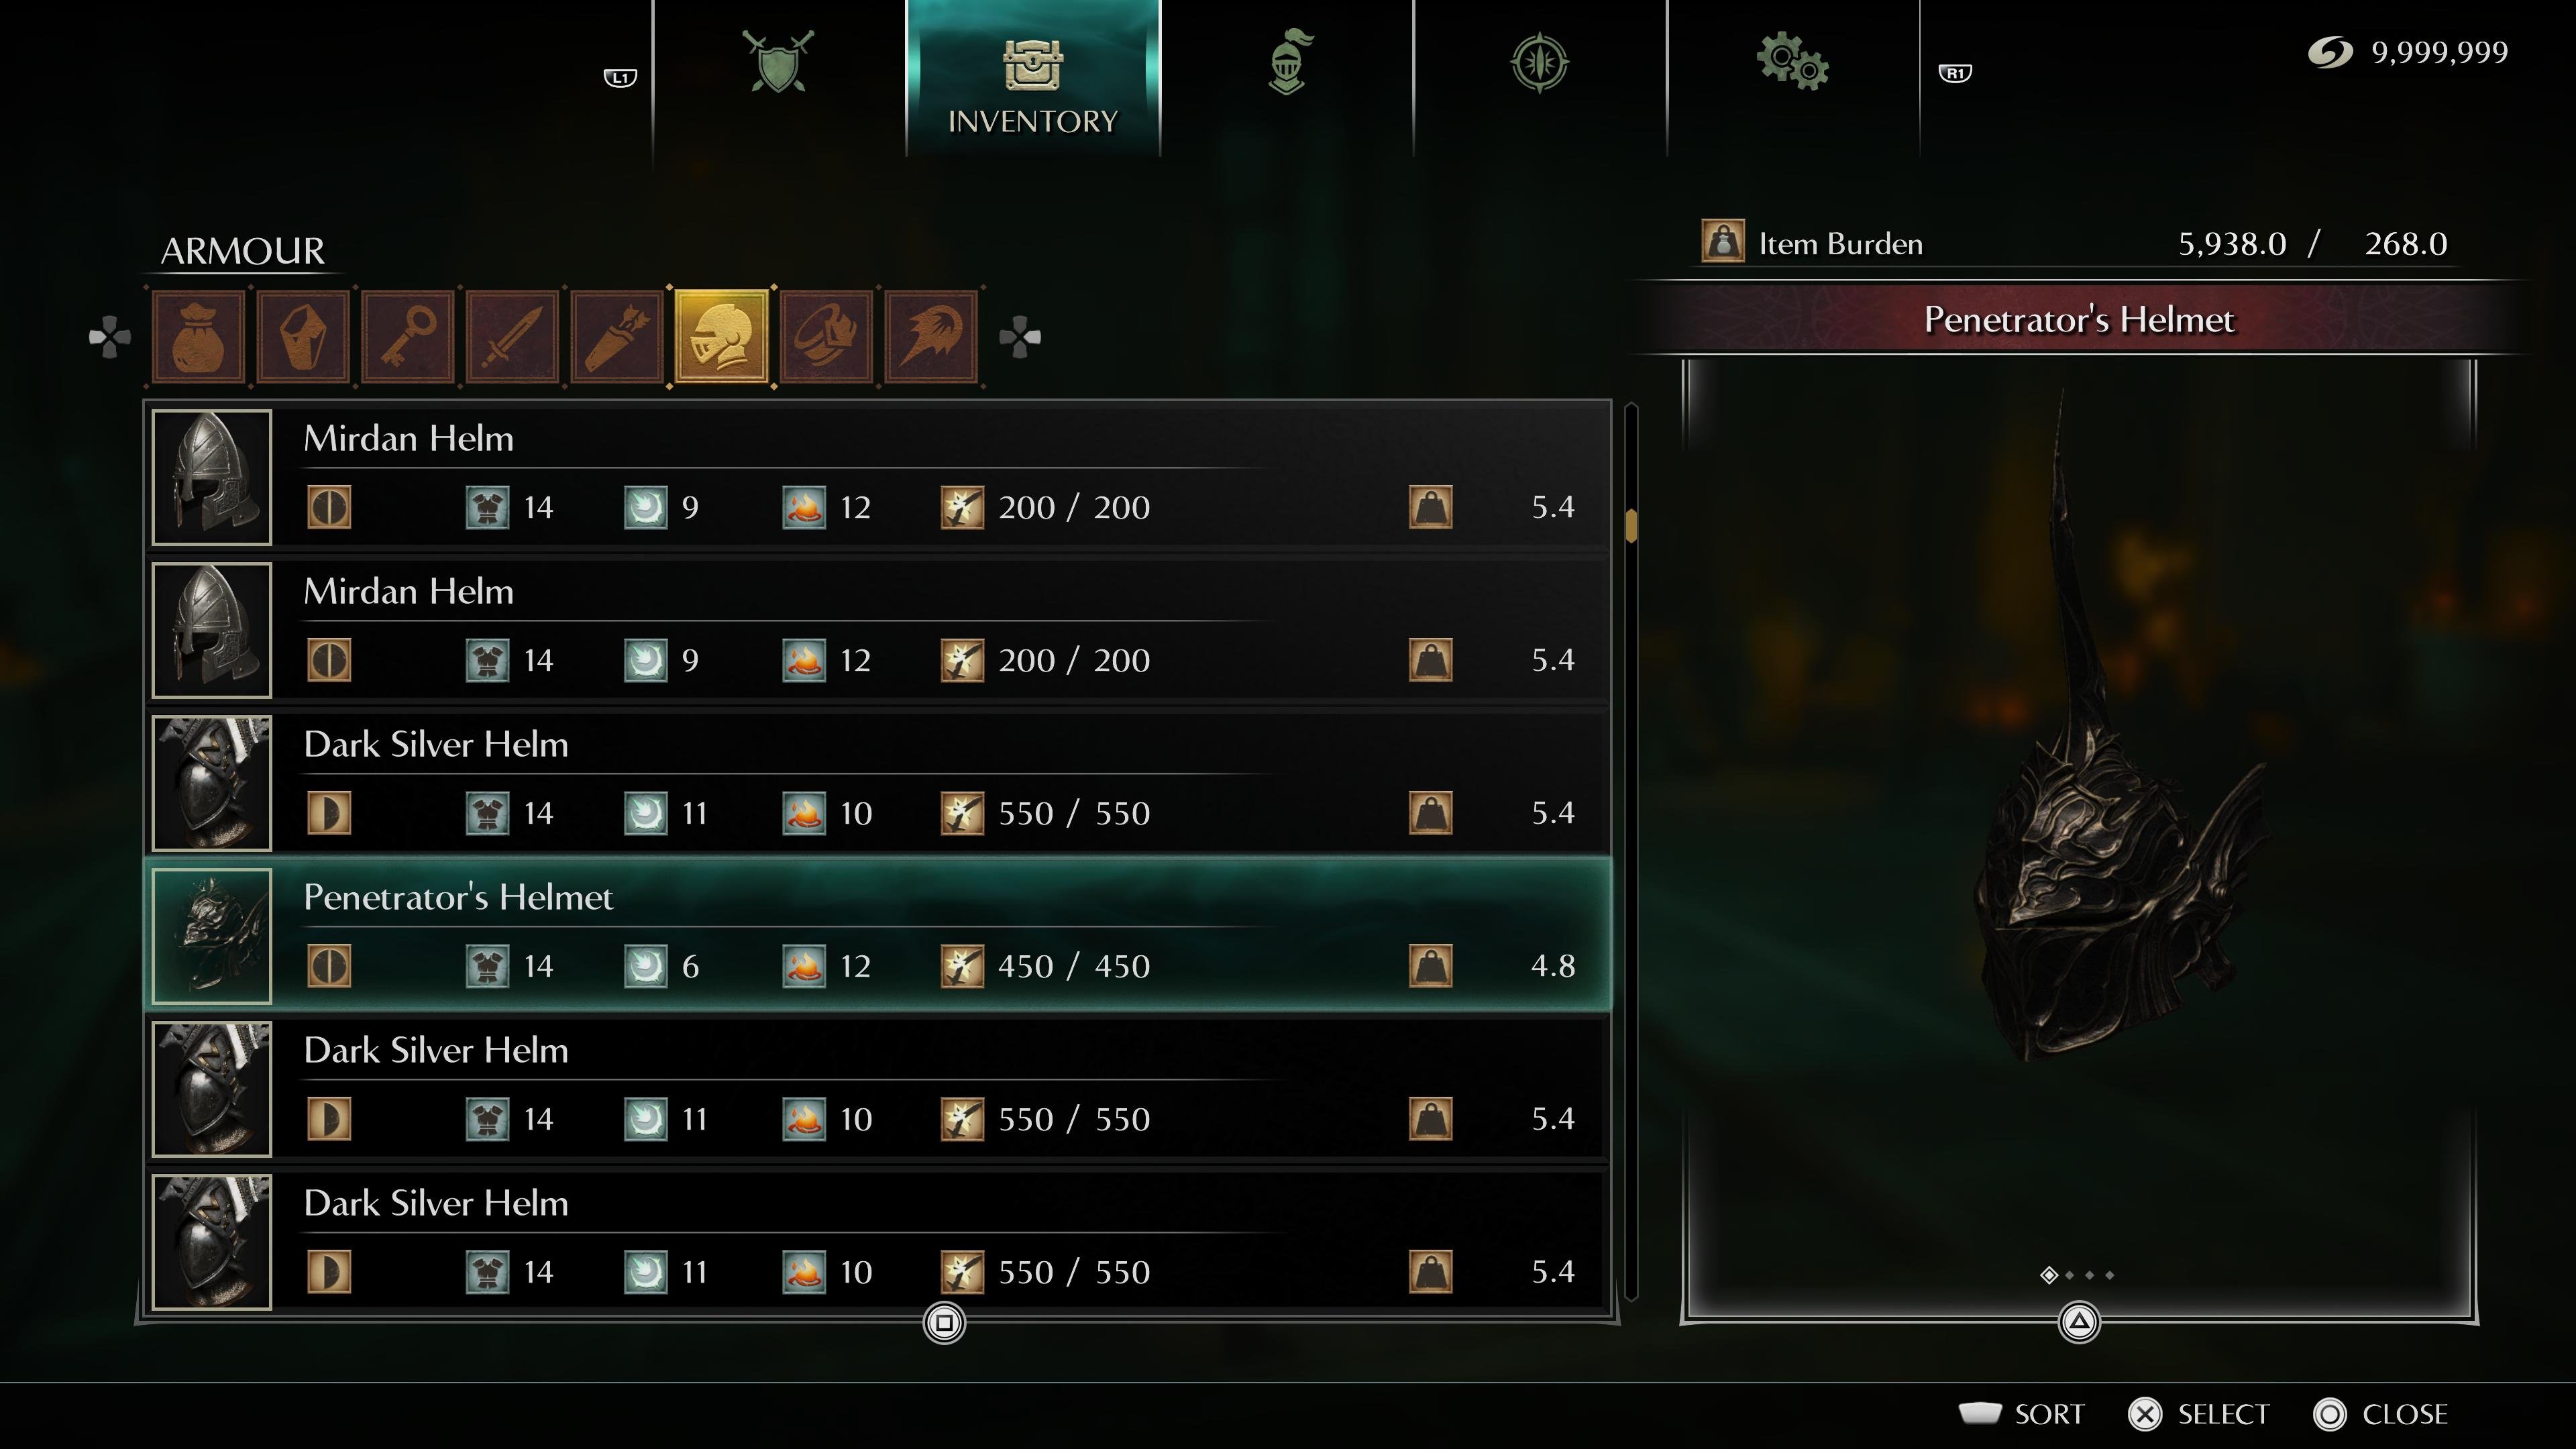The image size is (2576, 1449).
Task: Open the spells fireball category icon
Action: [931, 337]
